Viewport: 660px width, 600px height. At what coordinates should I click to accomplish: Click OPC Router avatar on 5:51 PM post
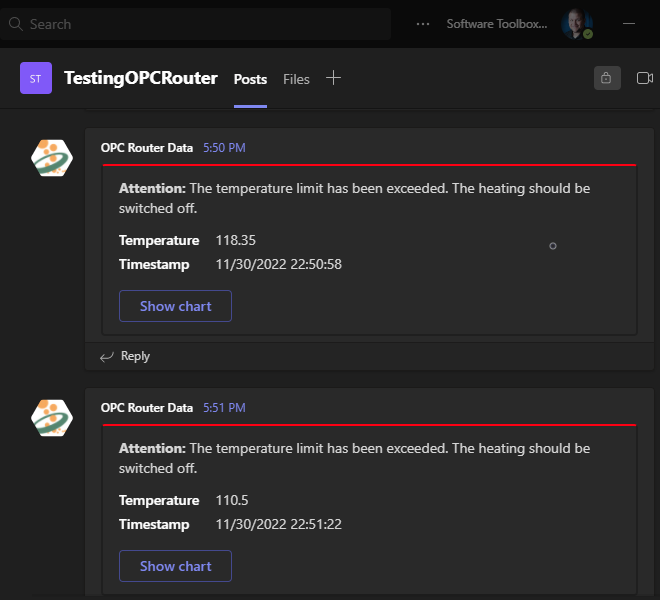52,418
